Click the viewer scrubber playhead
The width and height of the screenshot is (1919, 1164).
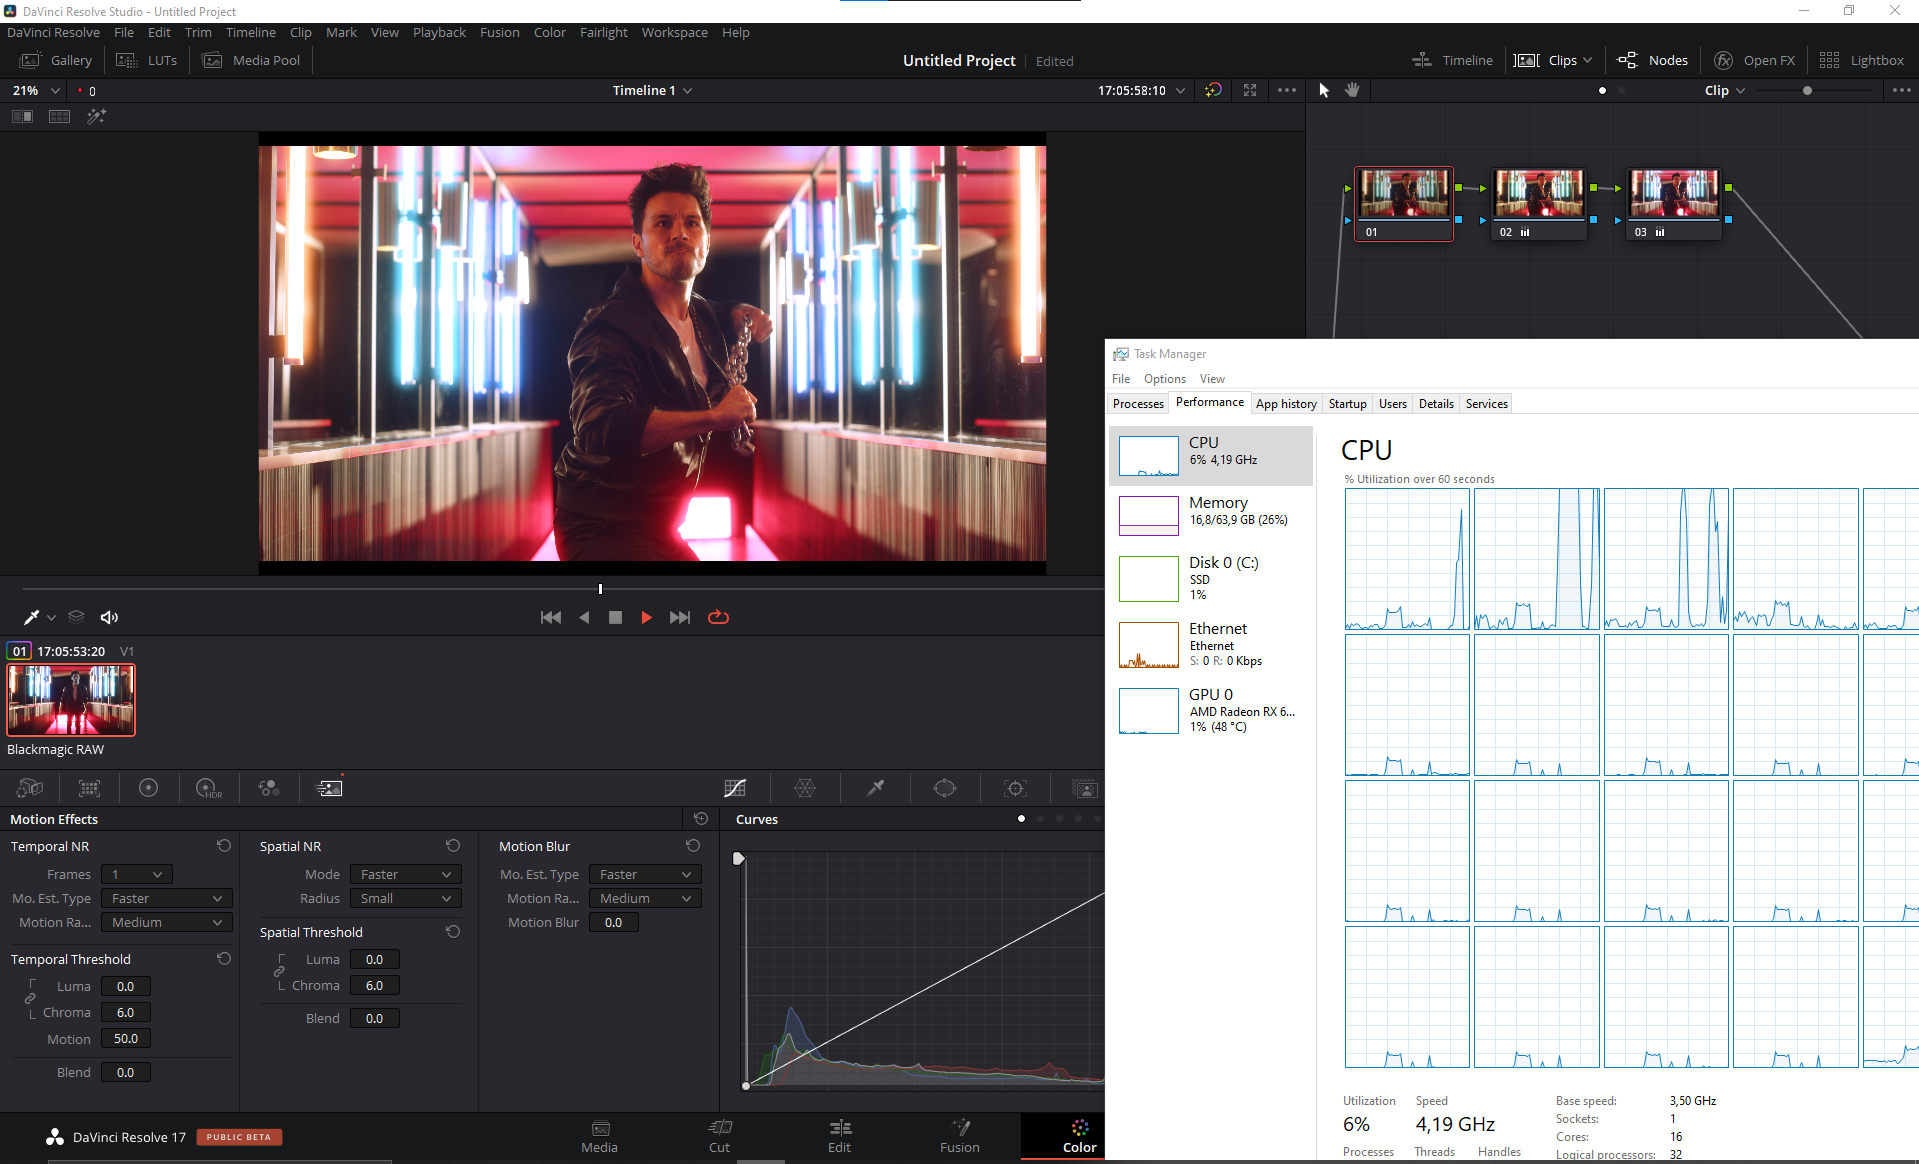[600, 589]
